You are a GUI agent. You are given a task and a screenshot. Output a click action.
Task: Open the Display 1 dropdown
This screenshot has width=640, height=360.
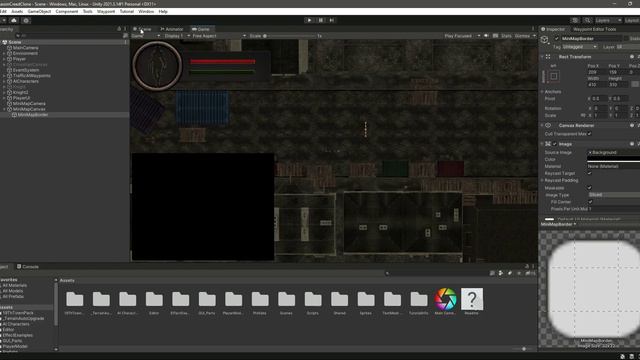[x=177, y=36]
